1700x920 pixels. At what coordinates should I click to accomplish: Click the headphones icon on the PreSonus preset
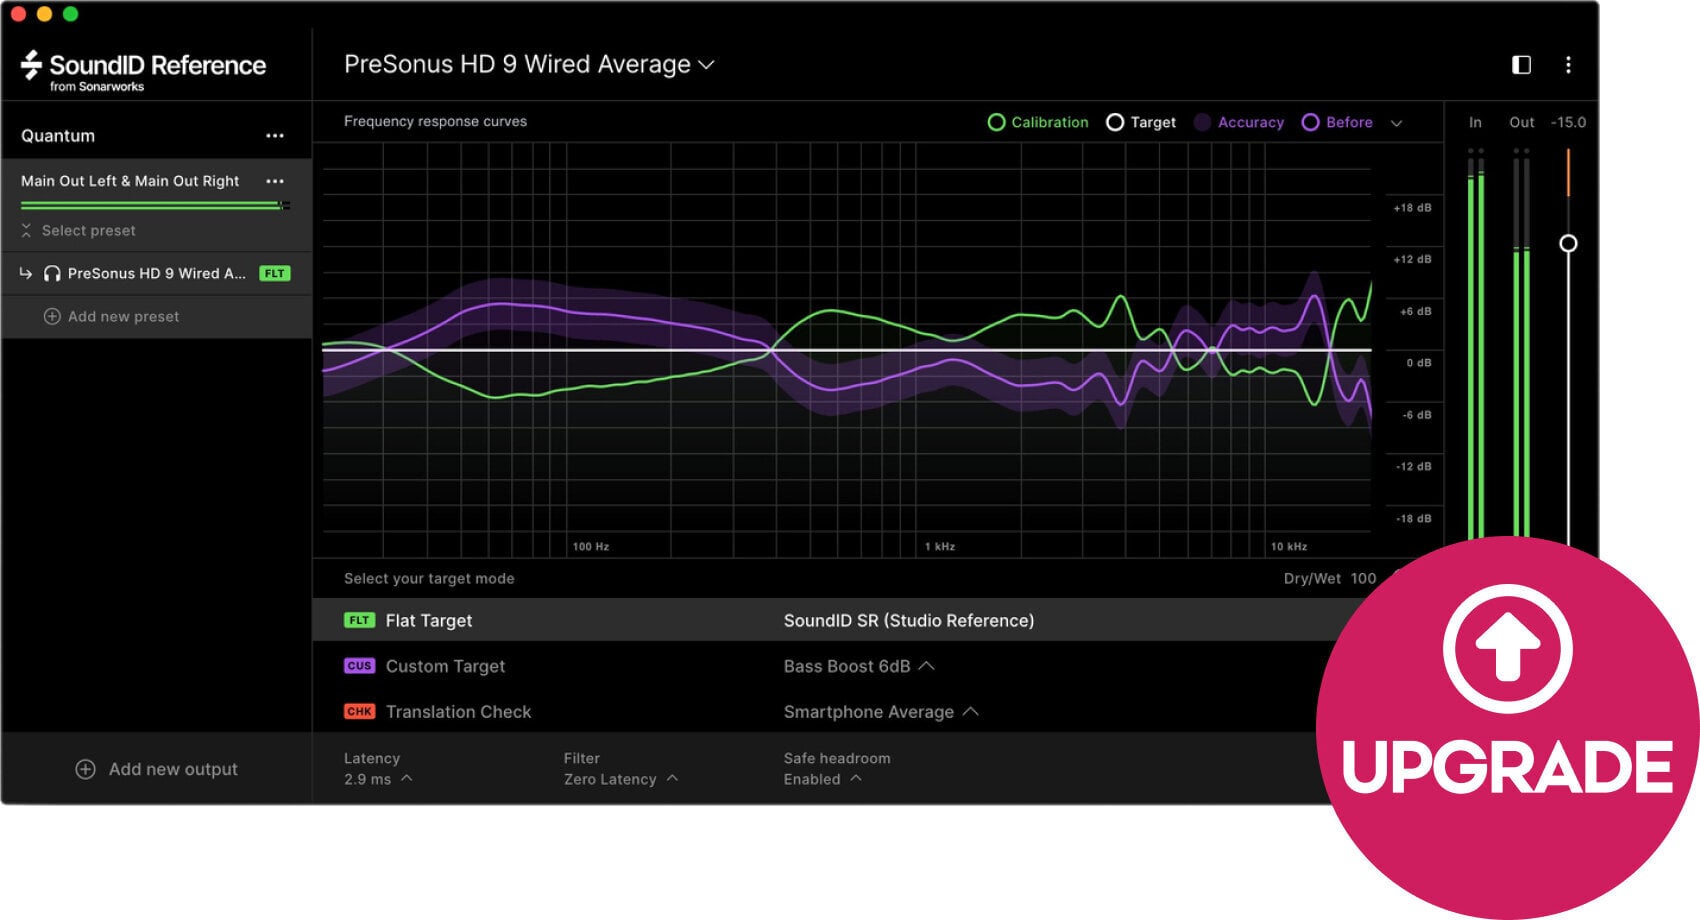pyautogui.click(x=53, y=273)
